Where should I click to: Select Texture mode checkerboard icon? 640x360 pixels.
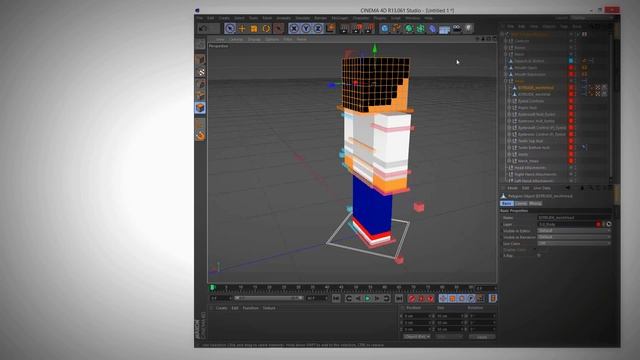tap(200, 72)
